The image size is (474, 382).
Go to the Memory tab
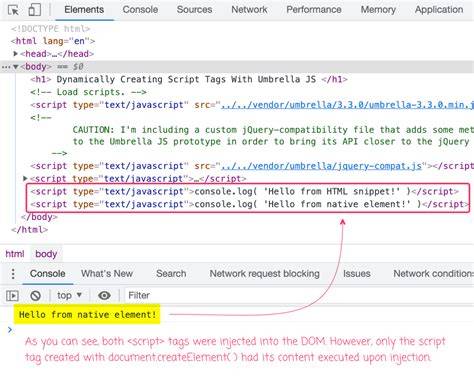tap(378, 10)
